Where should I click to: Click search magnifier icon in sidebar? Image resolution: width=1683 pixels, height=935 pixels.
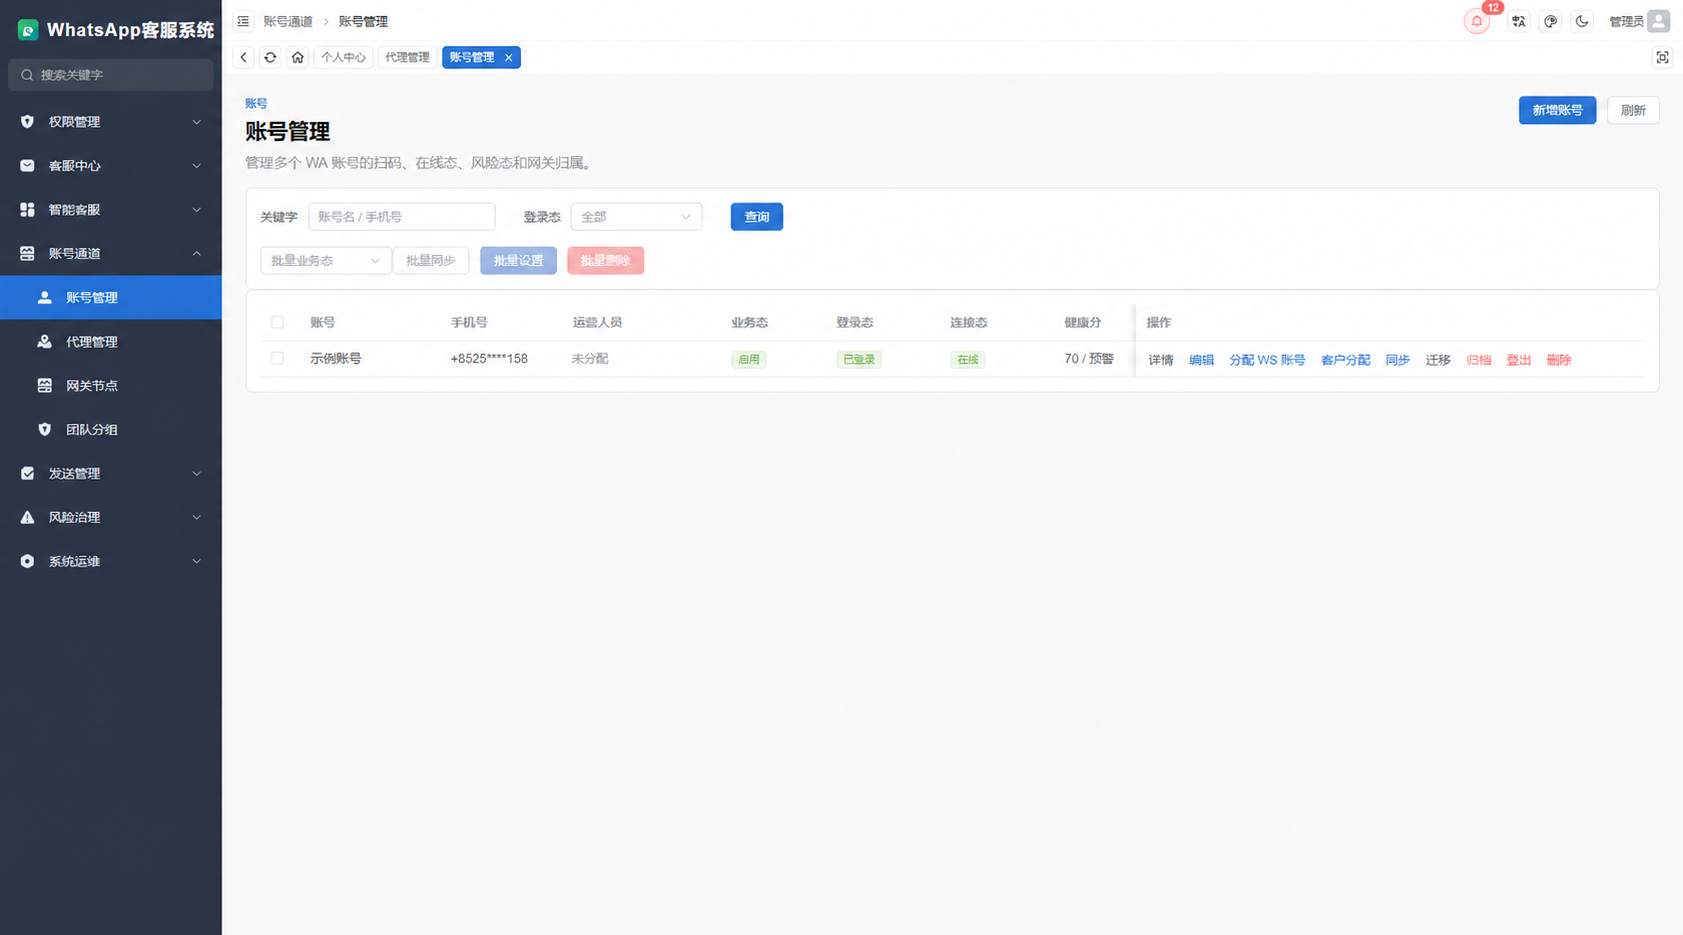point(27,75)
